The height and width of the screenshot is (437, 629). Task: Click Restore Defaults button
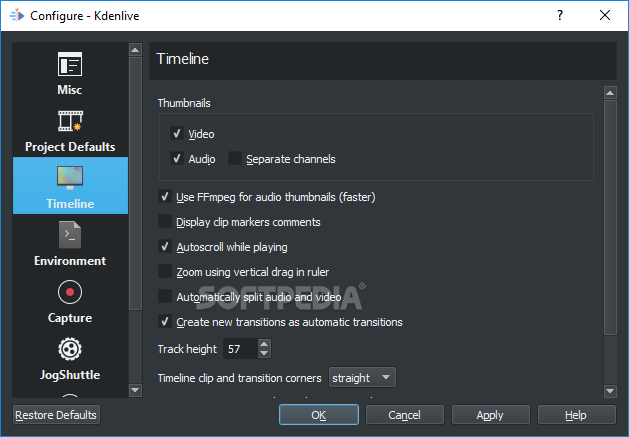pyautogui.click(x=56, y=415)
